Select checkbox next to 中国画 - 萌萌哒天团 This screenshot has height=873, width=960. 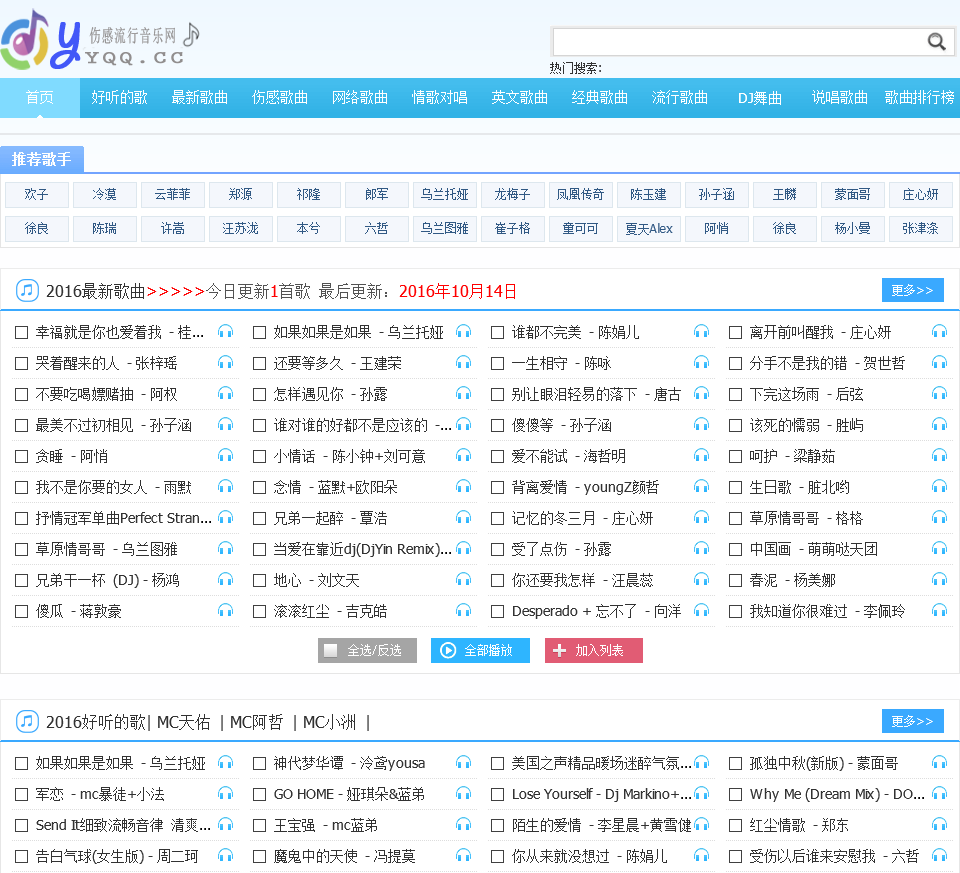point(736,549)
